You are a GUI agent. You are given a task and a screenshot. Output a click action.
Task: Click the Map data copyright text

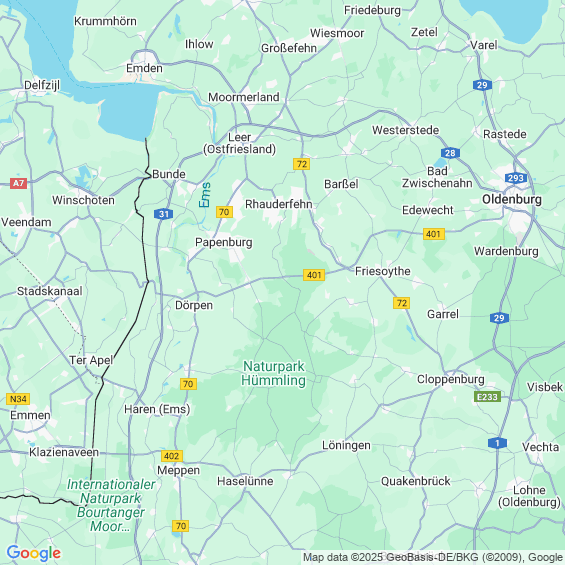[x=433, y=557]
